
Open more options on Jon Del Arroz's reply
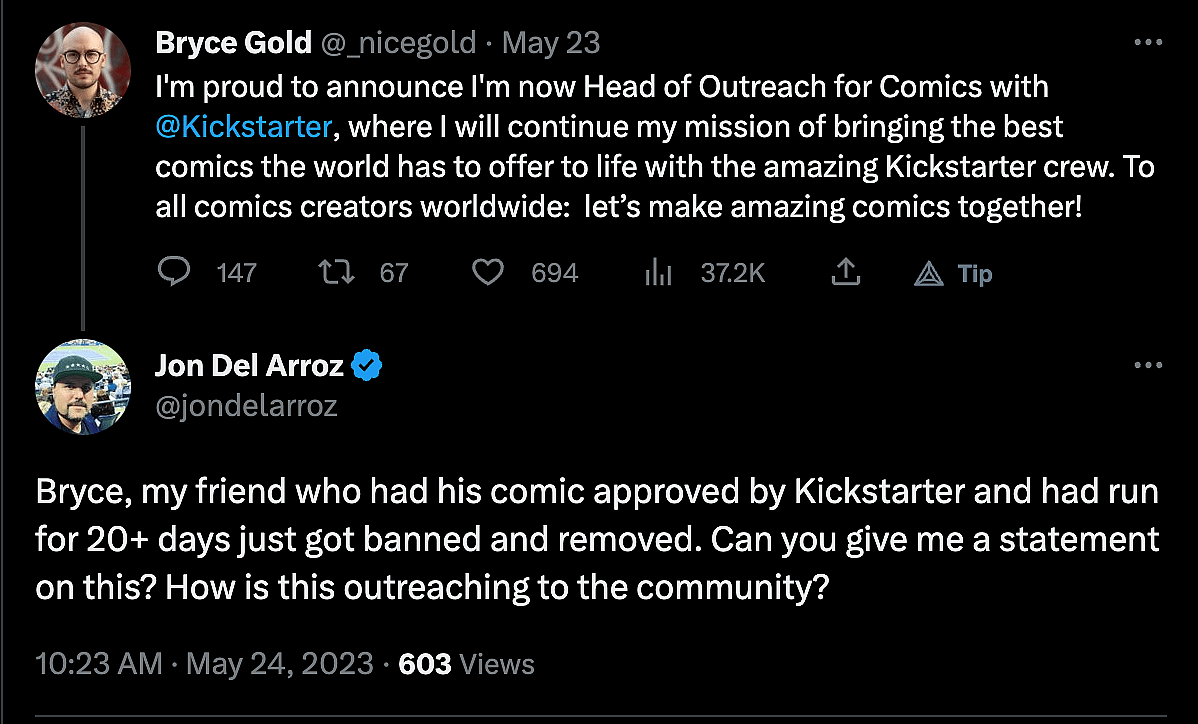(1147, 366)
